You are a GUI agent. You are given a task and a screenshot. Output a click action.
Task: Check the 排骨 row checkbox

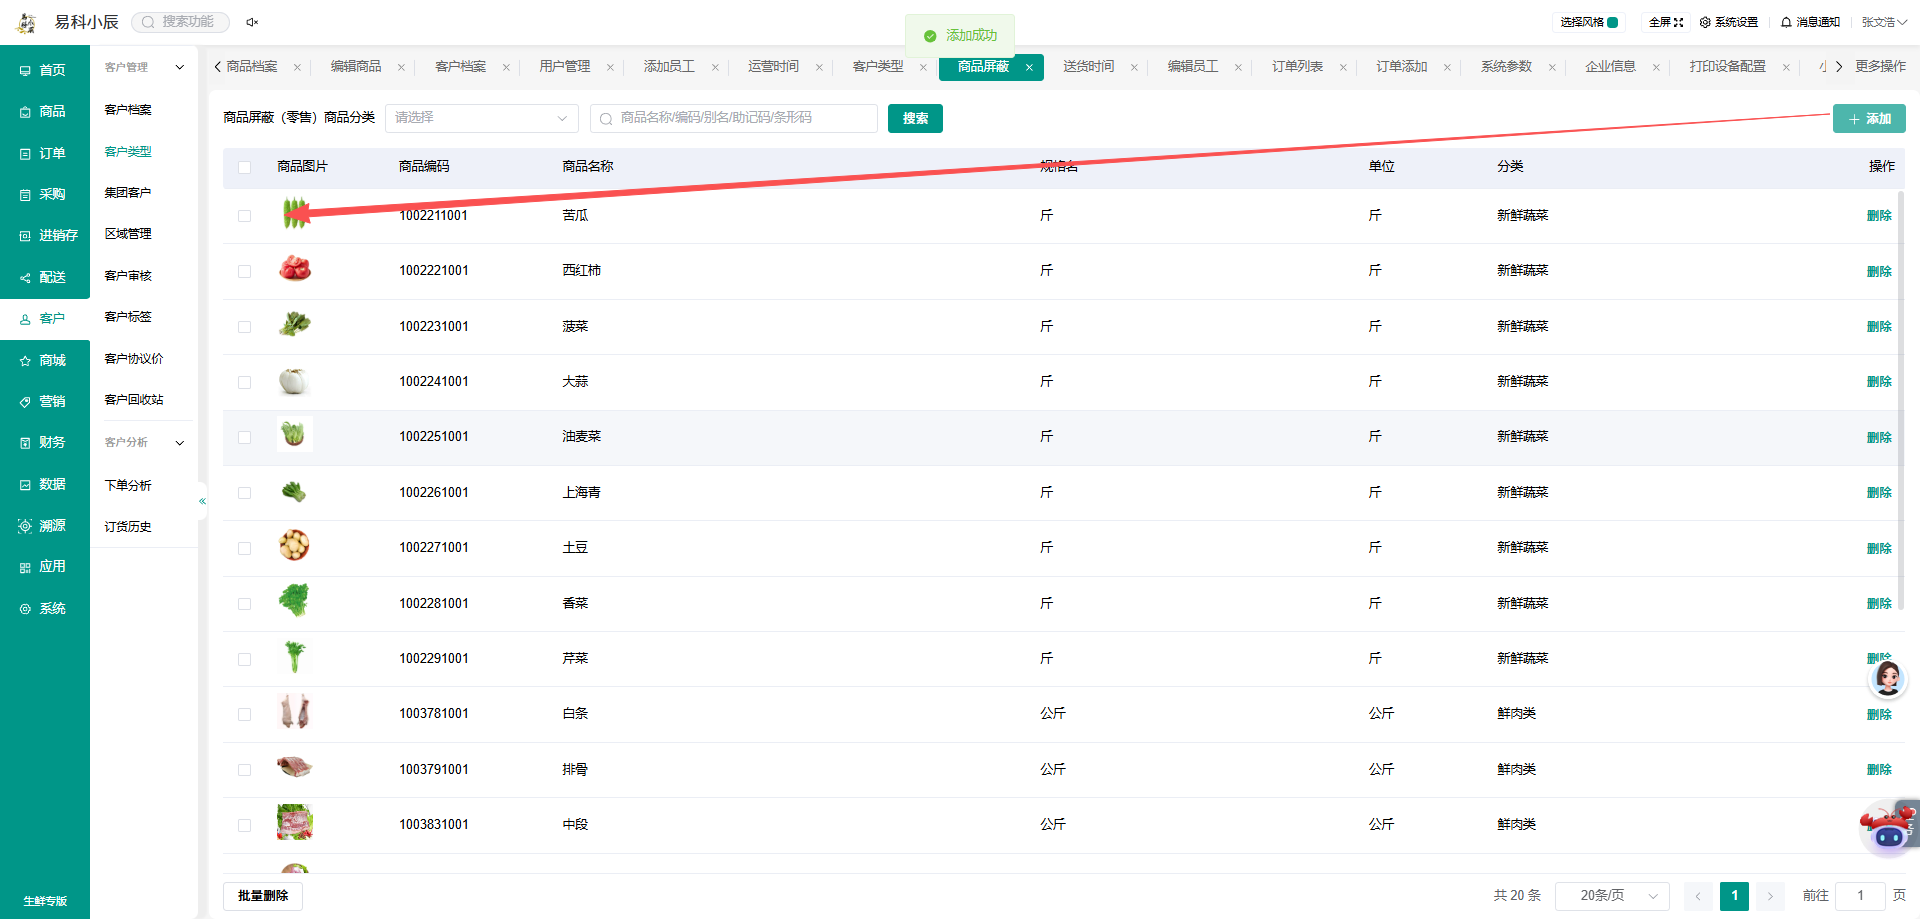click(x=245, y=770)
